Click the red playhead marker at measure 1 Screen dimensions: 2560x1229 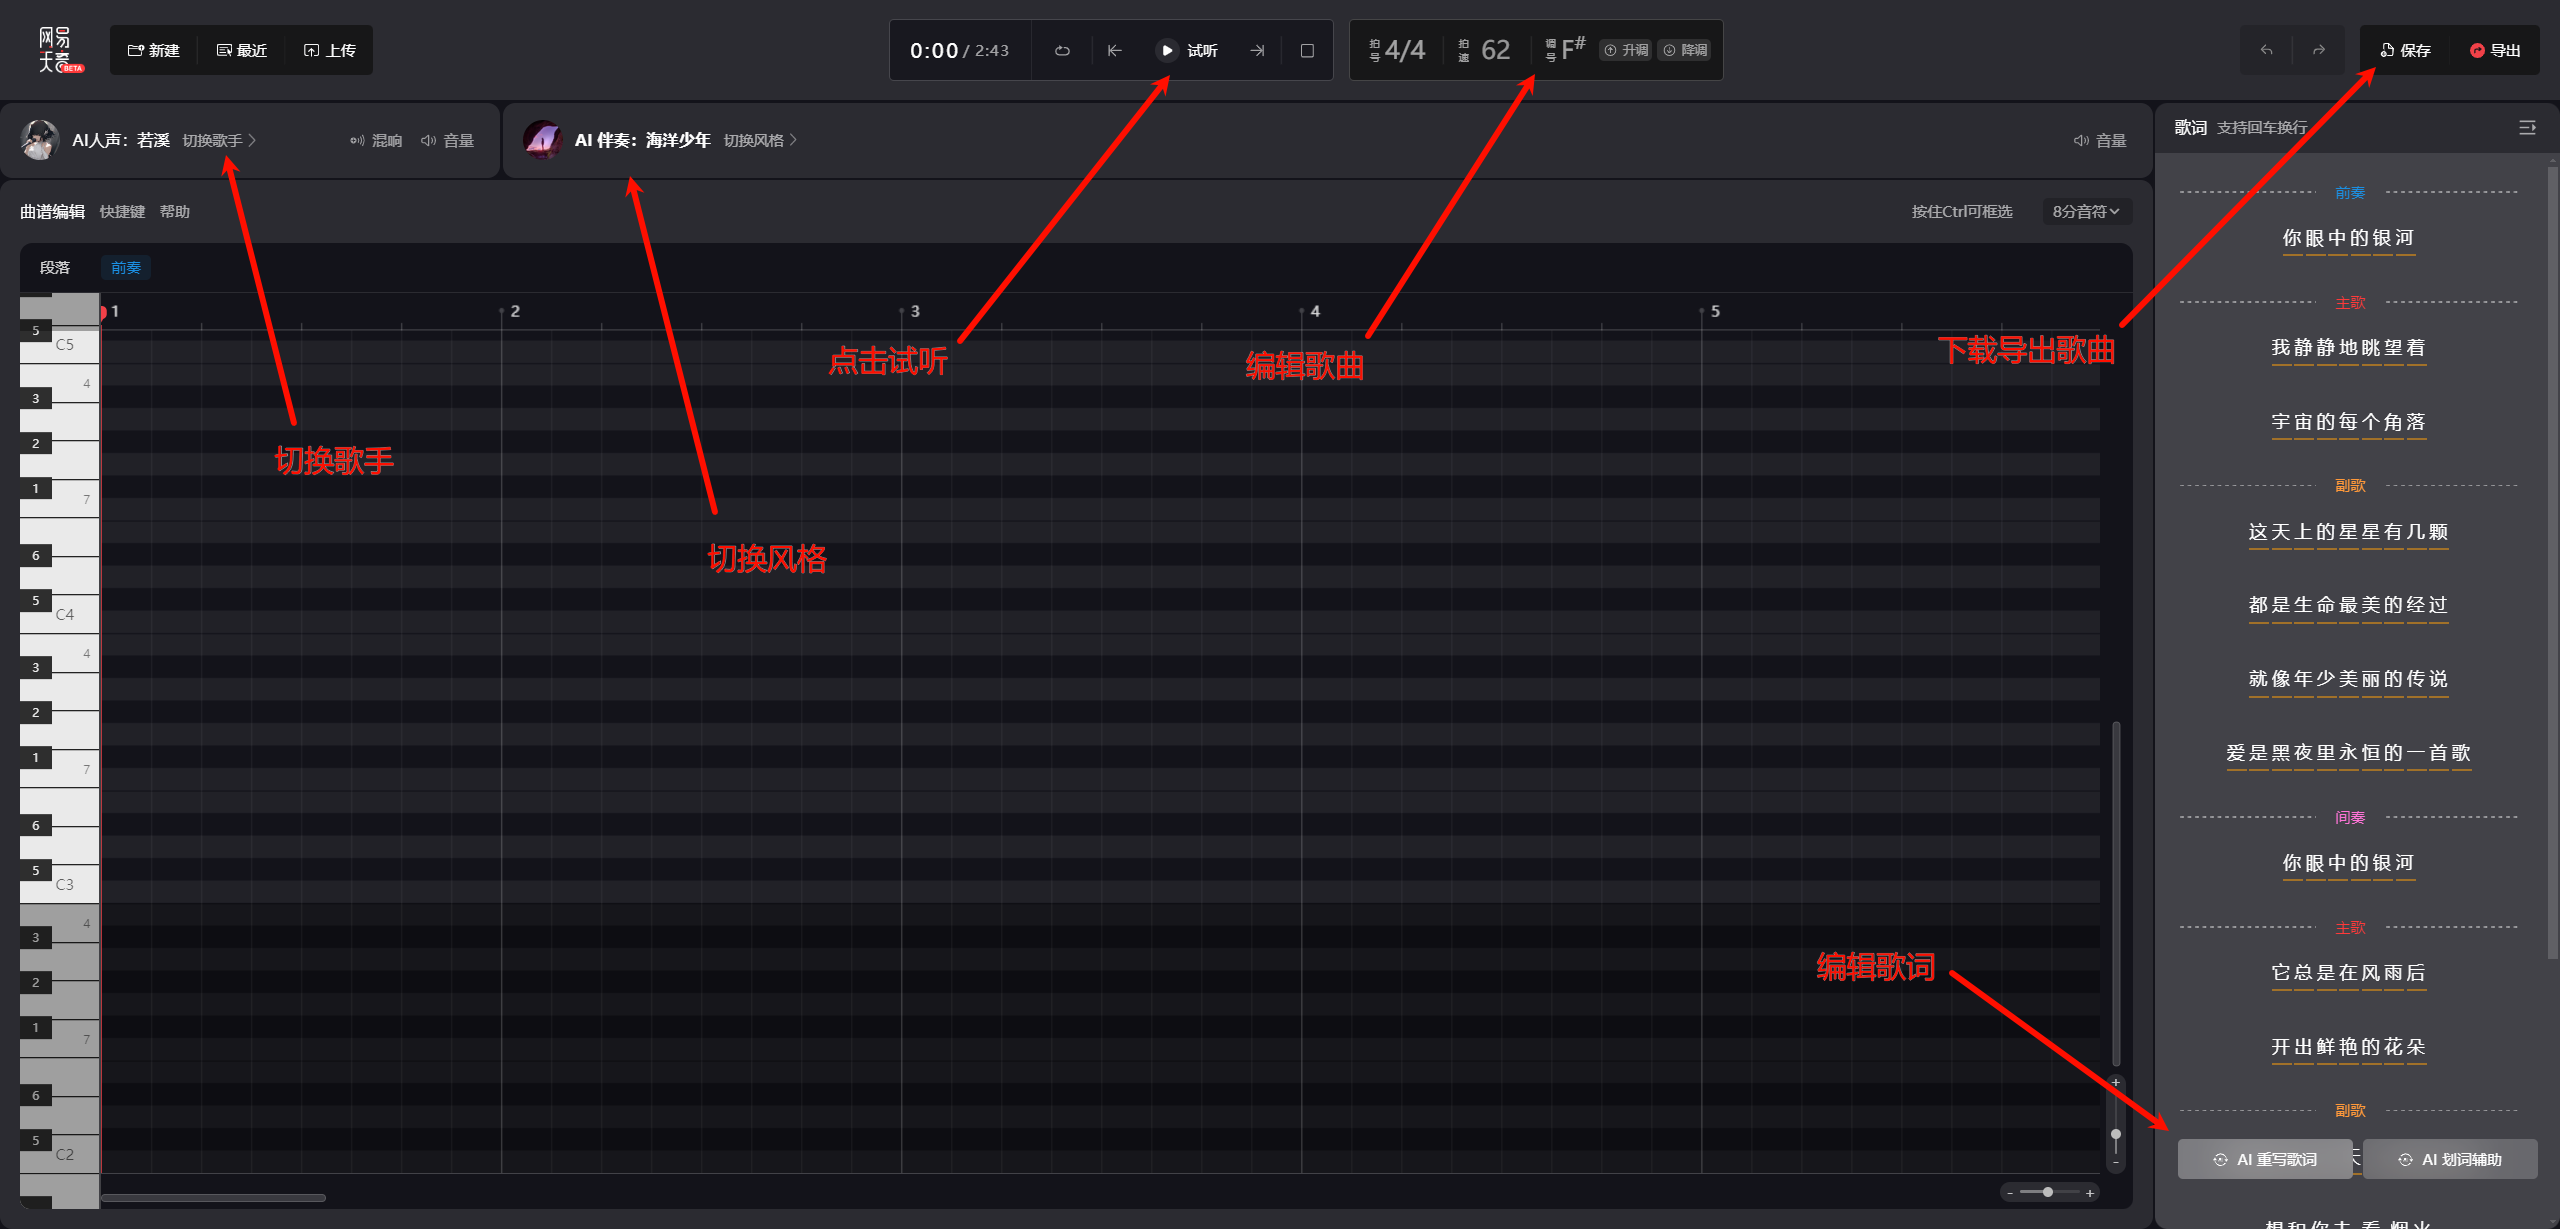click(x=103, y=312)
